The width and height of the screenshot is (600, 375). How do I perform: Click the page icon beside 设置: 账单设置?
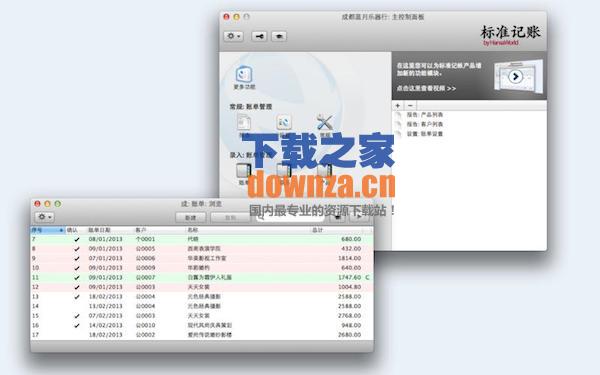point(399,134)
